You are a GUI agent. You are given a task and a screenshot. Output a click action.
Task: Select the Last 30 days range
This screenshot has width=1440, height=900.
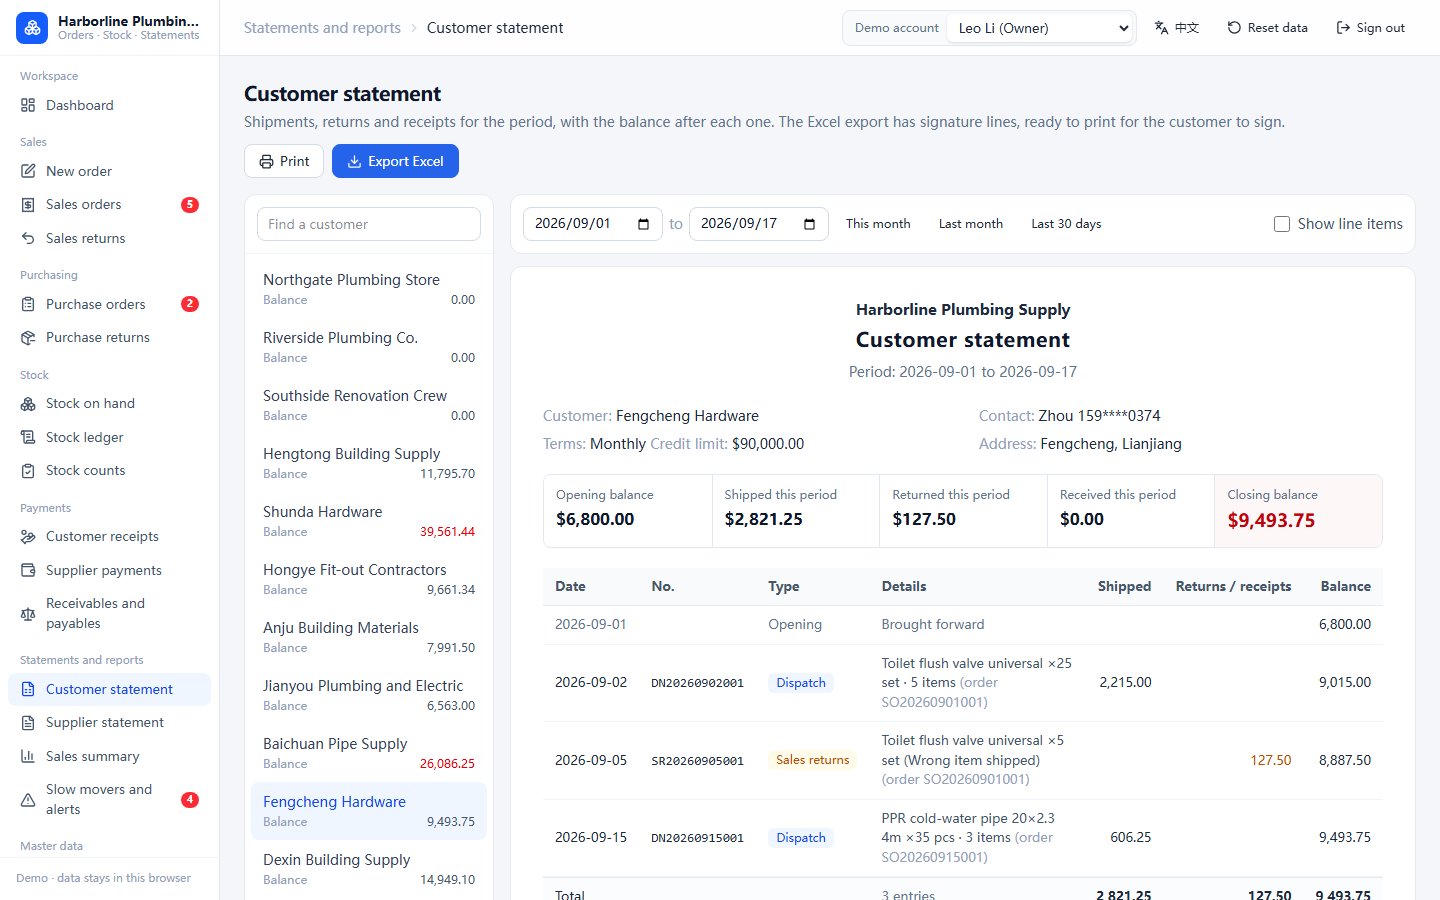click(1066, 224)
